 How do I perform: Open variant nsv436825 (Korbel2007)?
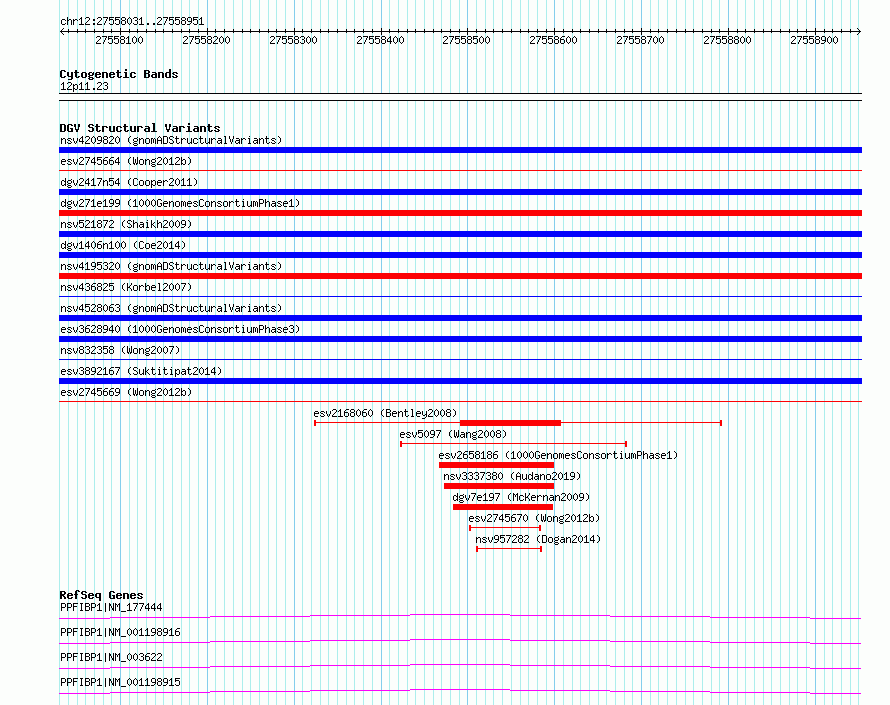point(126,287)
